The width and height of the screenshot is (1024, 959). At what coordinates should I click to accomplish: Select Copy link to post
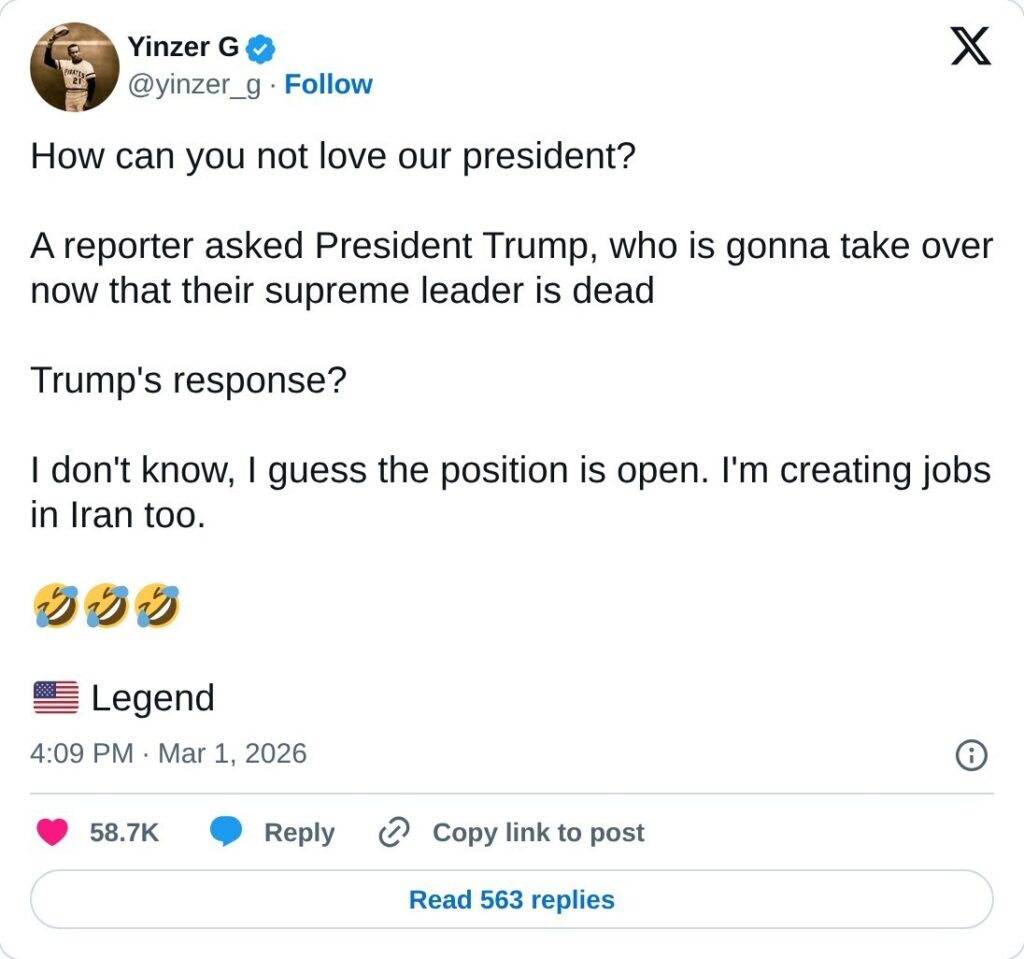(538, 832)
